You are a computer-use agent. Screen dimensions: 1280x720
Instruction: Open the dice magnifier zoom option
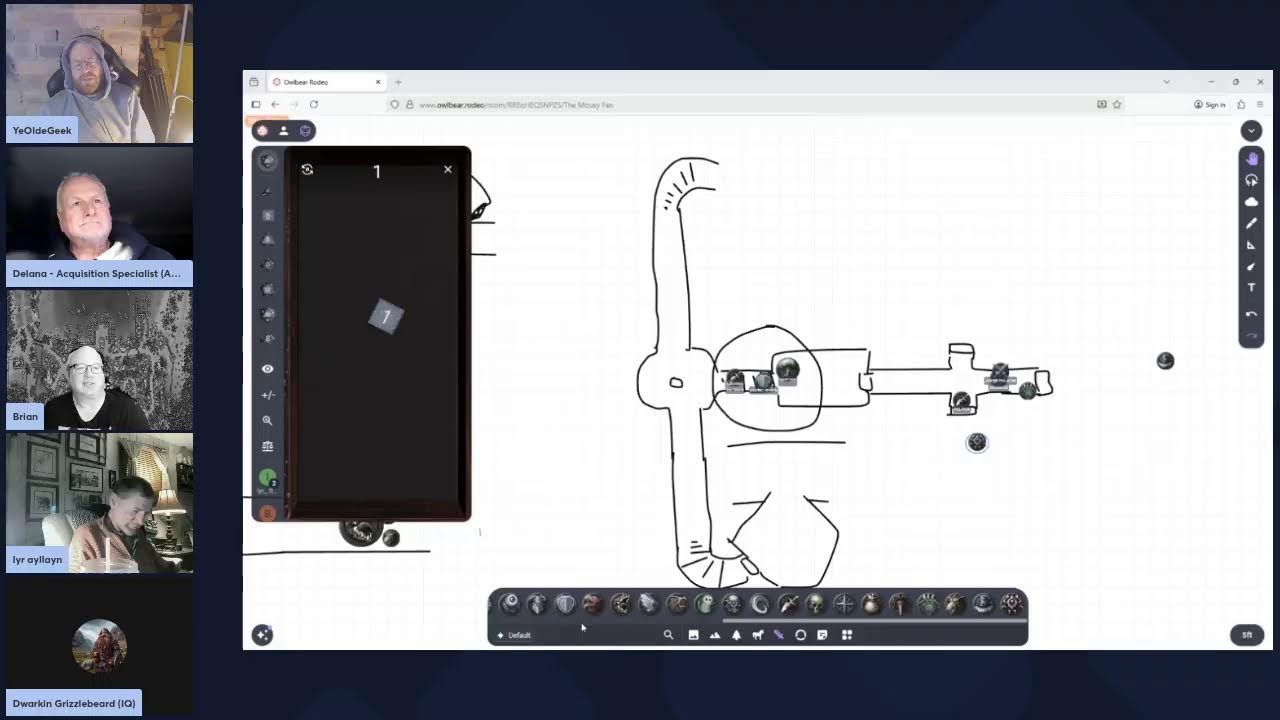[267, 421]
